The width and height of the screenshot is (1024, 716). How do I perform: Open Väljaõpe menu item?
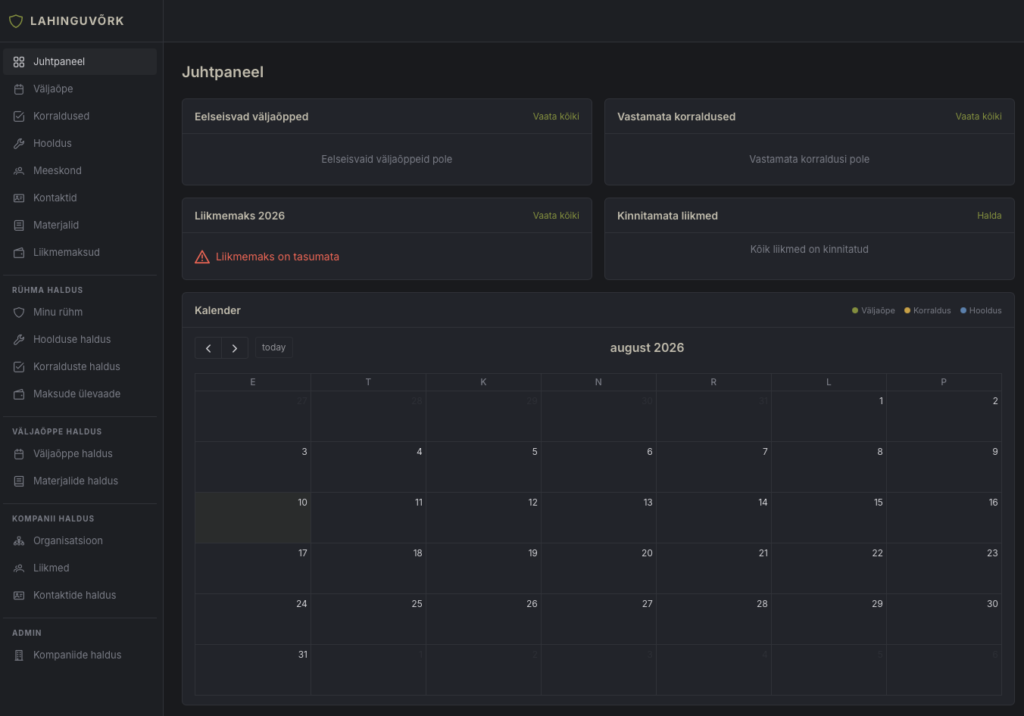coord(80,89)
